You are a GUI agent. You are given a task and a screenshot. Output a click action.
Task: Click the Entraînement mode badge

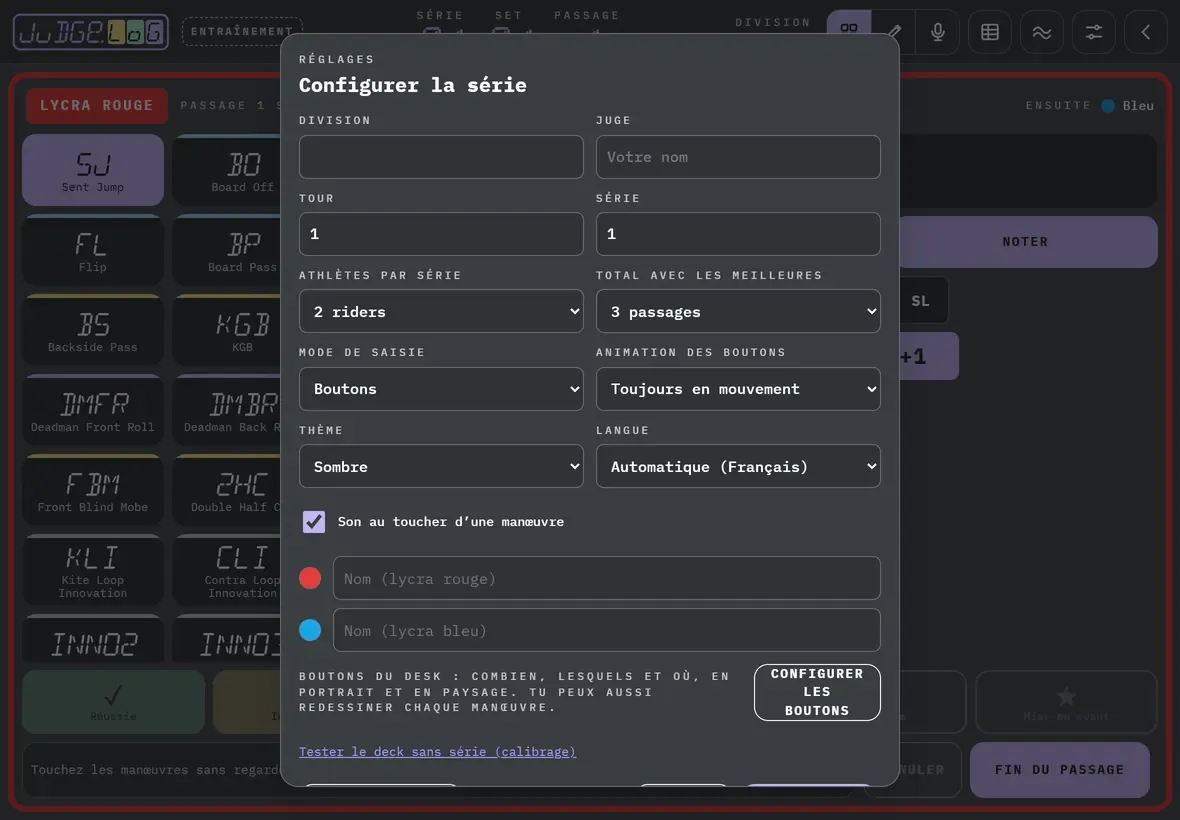click(242, 32)
